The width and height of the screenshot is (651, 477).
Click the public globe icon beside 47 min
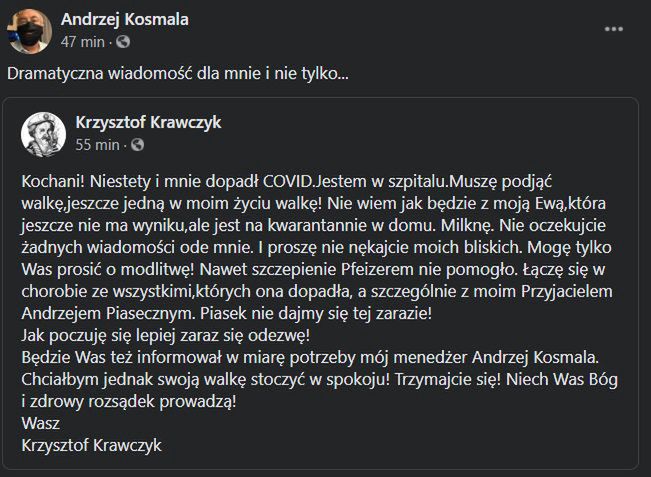[x=123, y=42]
